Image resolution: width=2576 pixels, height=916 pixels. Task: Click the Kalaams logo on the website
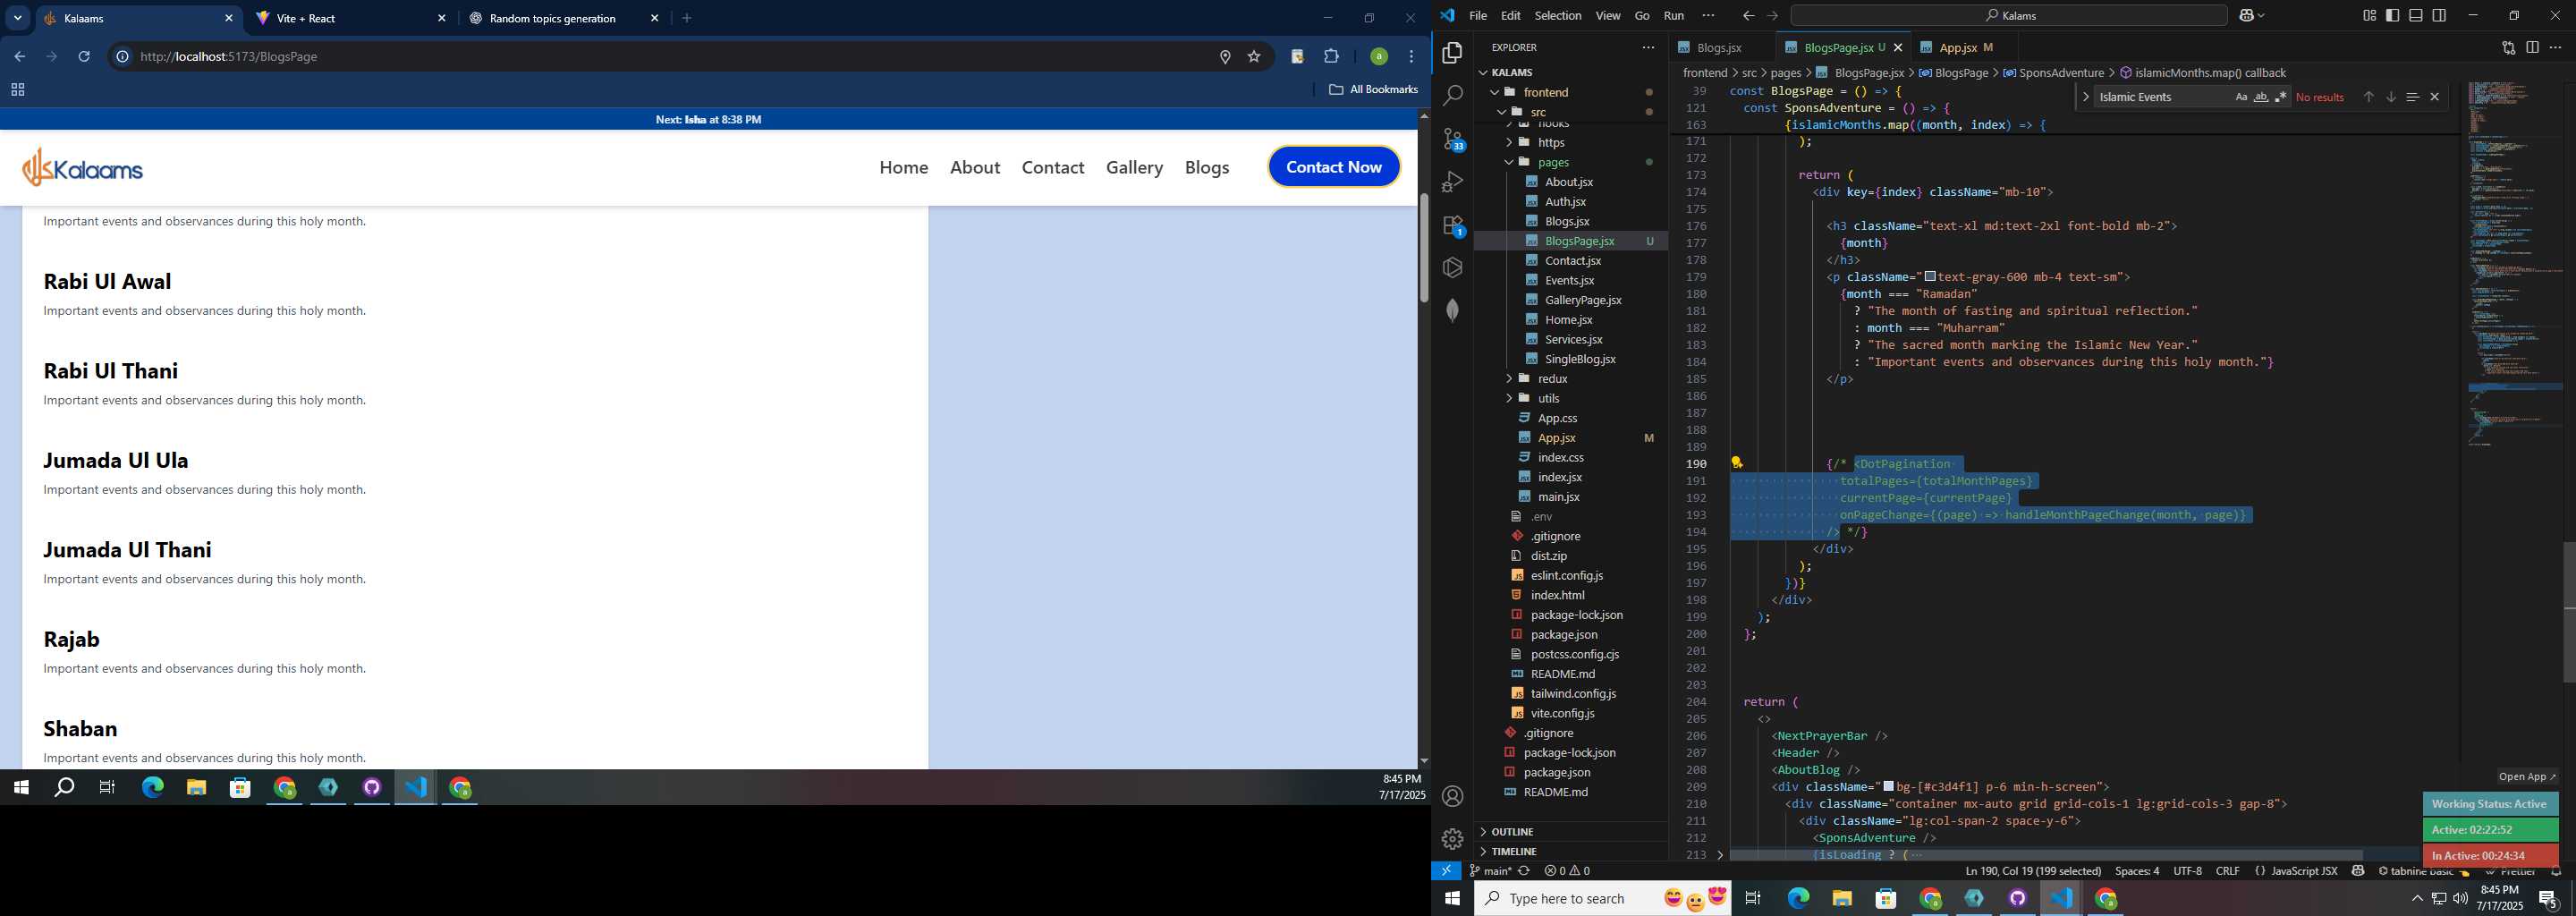(x=83, y=167)
